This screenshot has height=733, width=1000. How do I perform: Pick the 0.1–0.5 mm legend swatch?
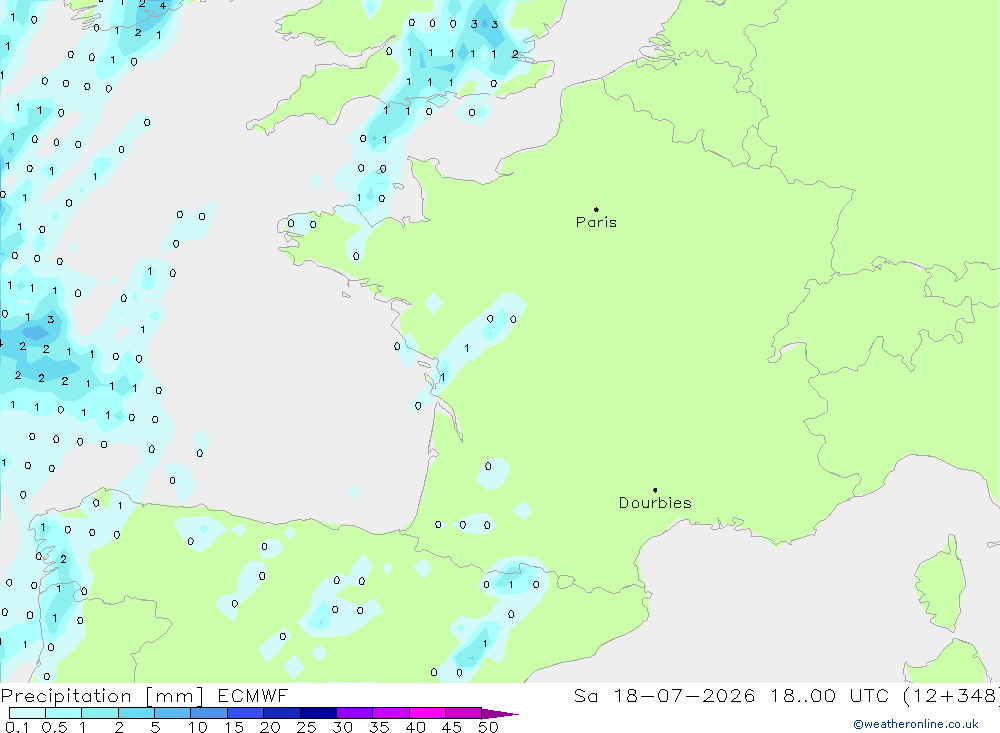[x=27, y=713]
